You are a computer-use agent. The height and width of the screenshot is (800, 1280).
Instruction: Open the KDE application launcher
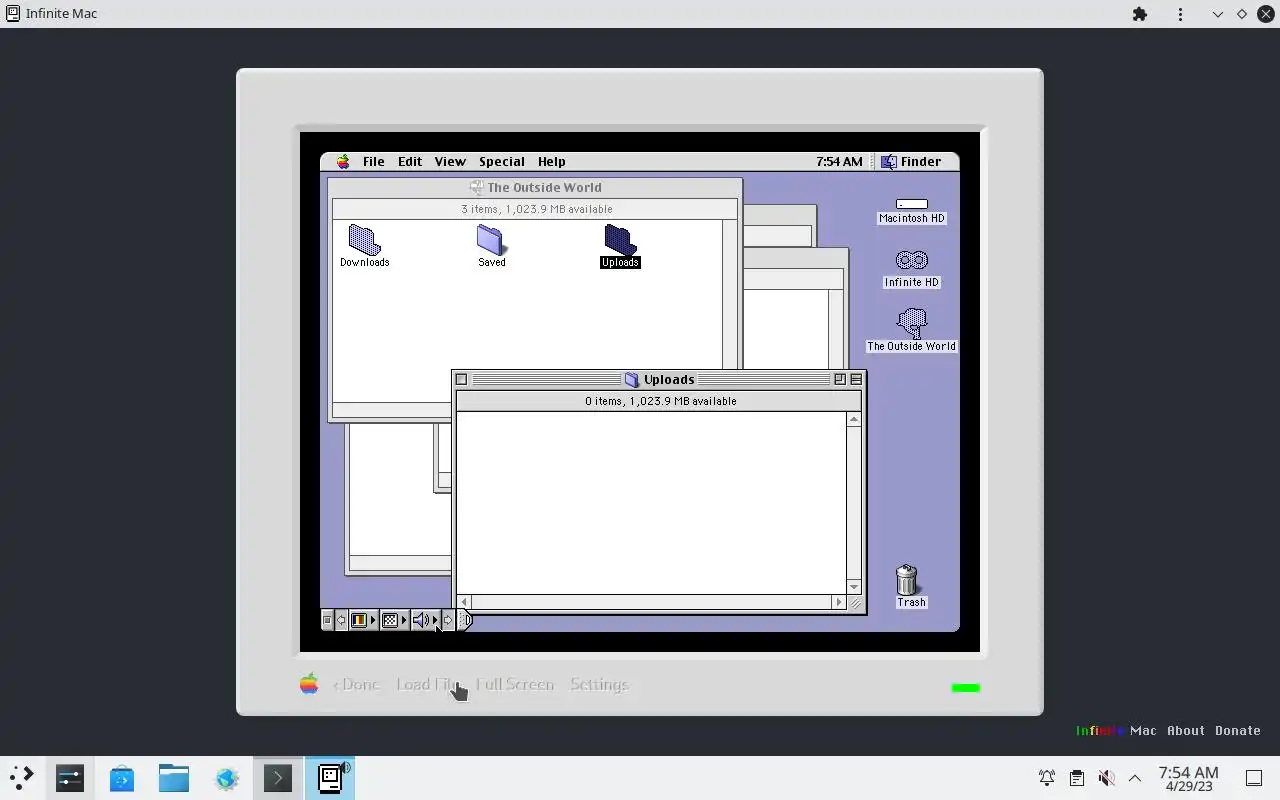[x=21, y=777]
